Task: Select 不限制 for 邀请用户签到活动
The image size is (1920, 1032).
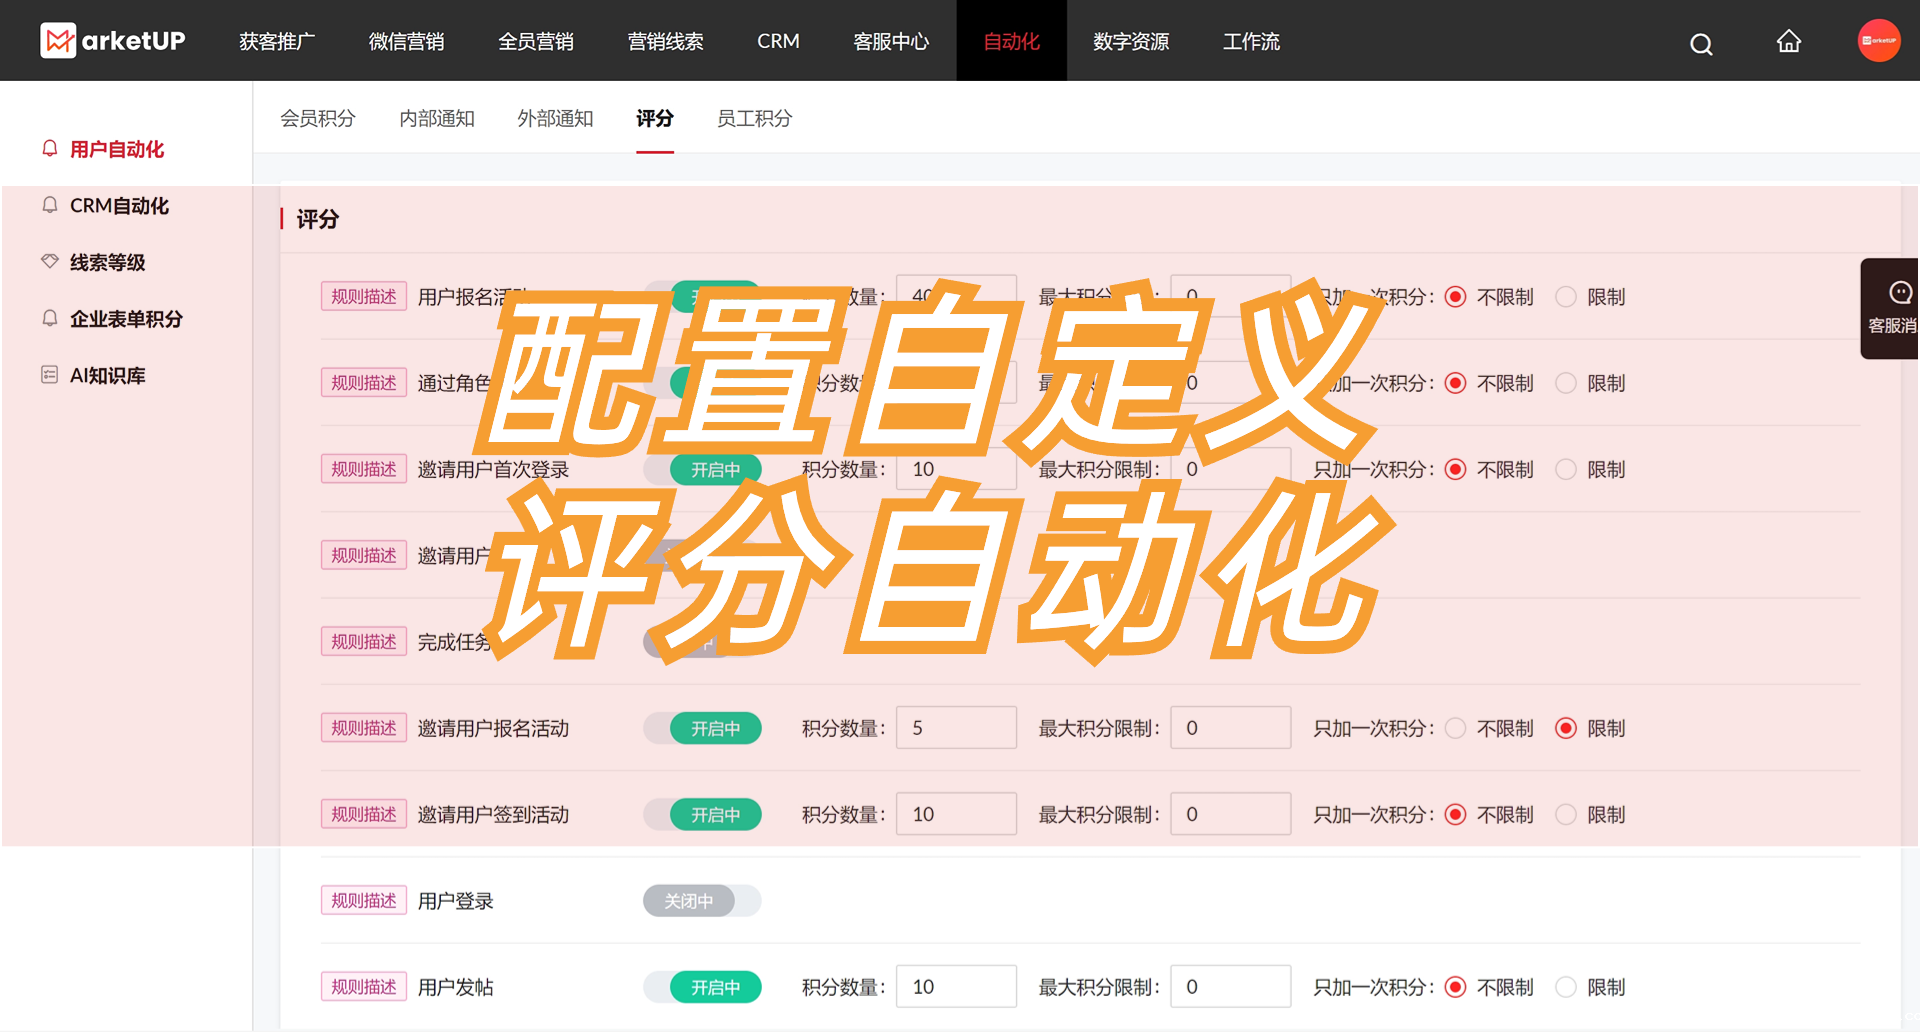Action: tap(1456, 814)
